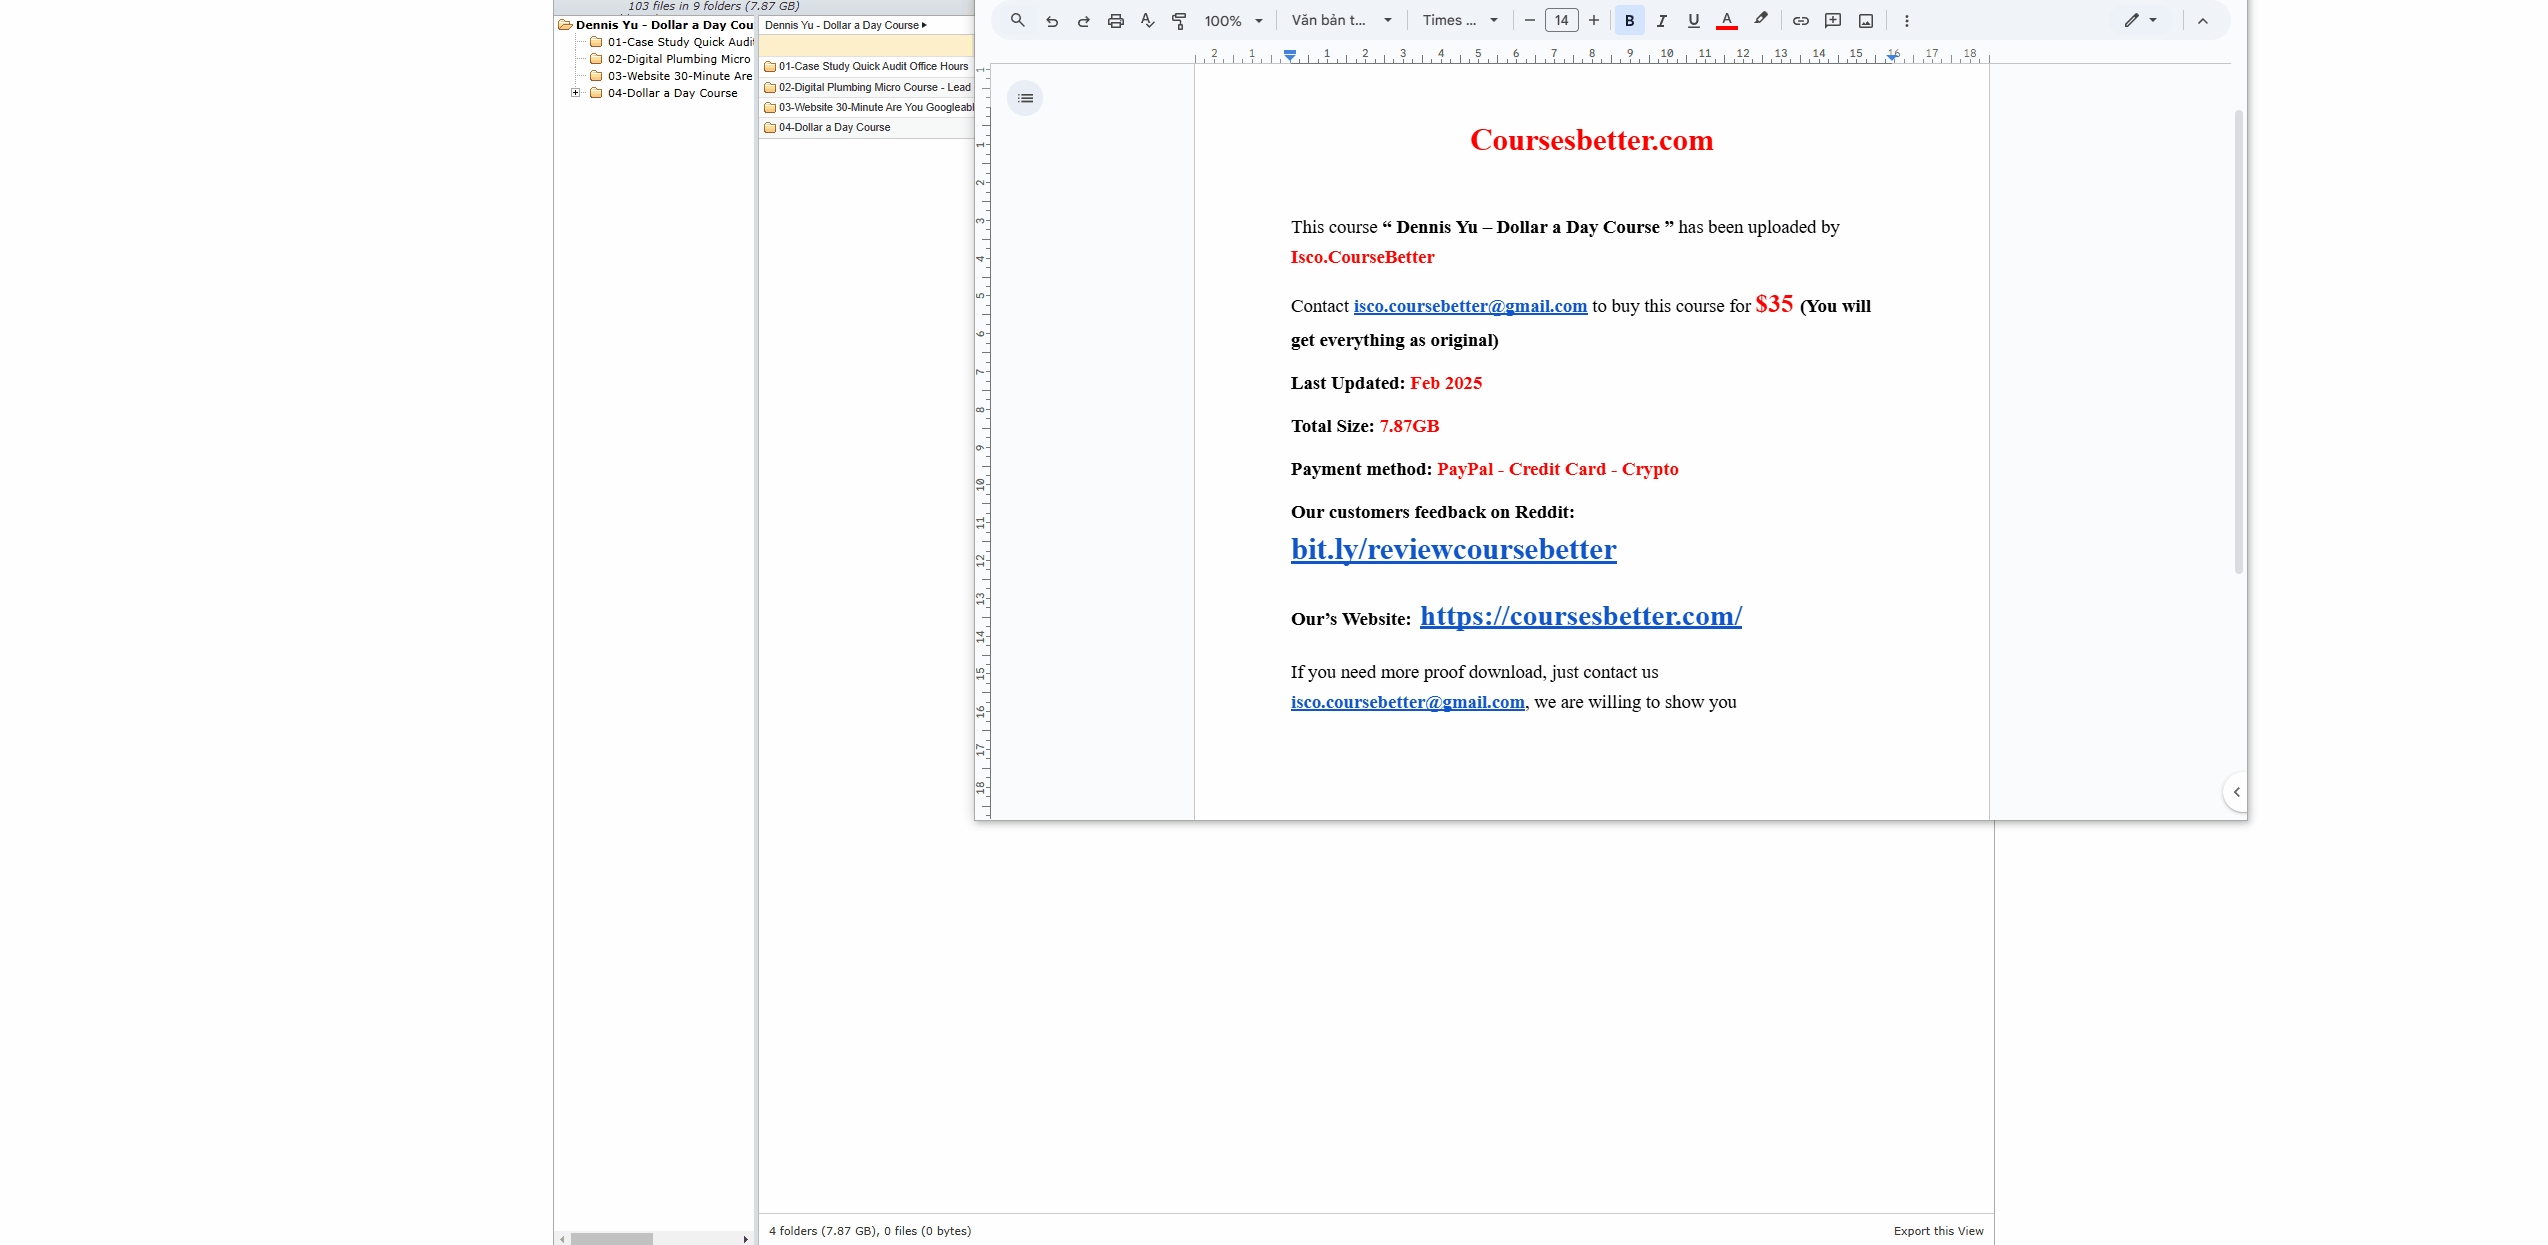Toggle italic formatting

1661,20
